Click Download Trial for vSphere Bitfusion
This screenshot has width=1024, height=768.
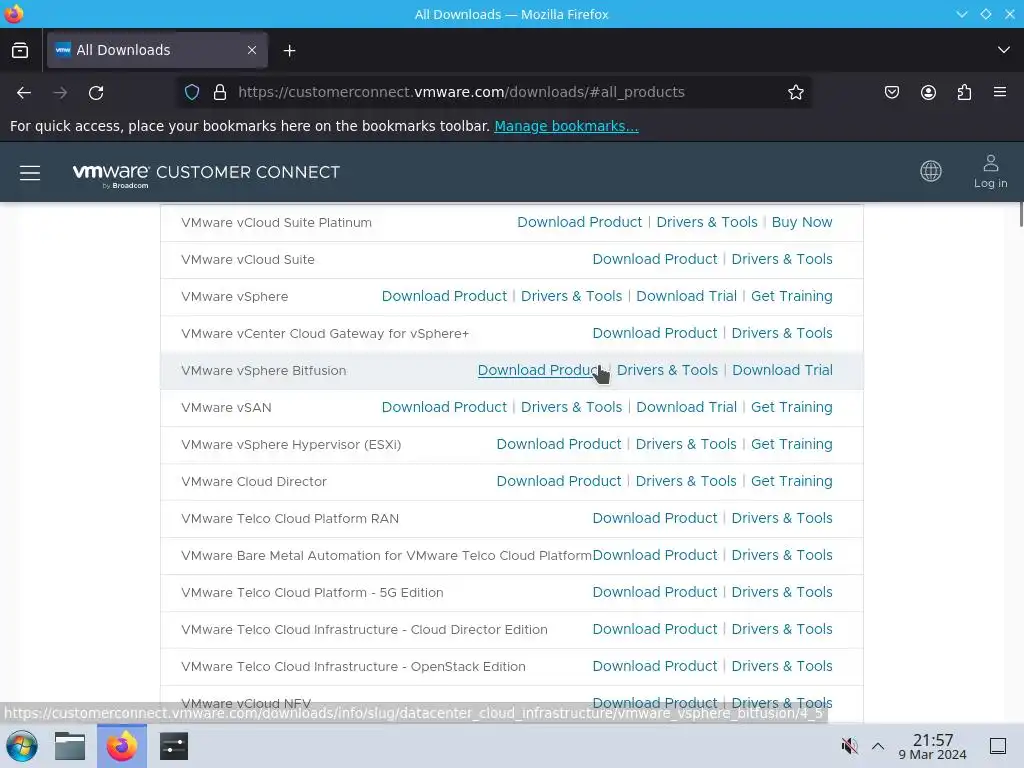(x=782, y=370)
